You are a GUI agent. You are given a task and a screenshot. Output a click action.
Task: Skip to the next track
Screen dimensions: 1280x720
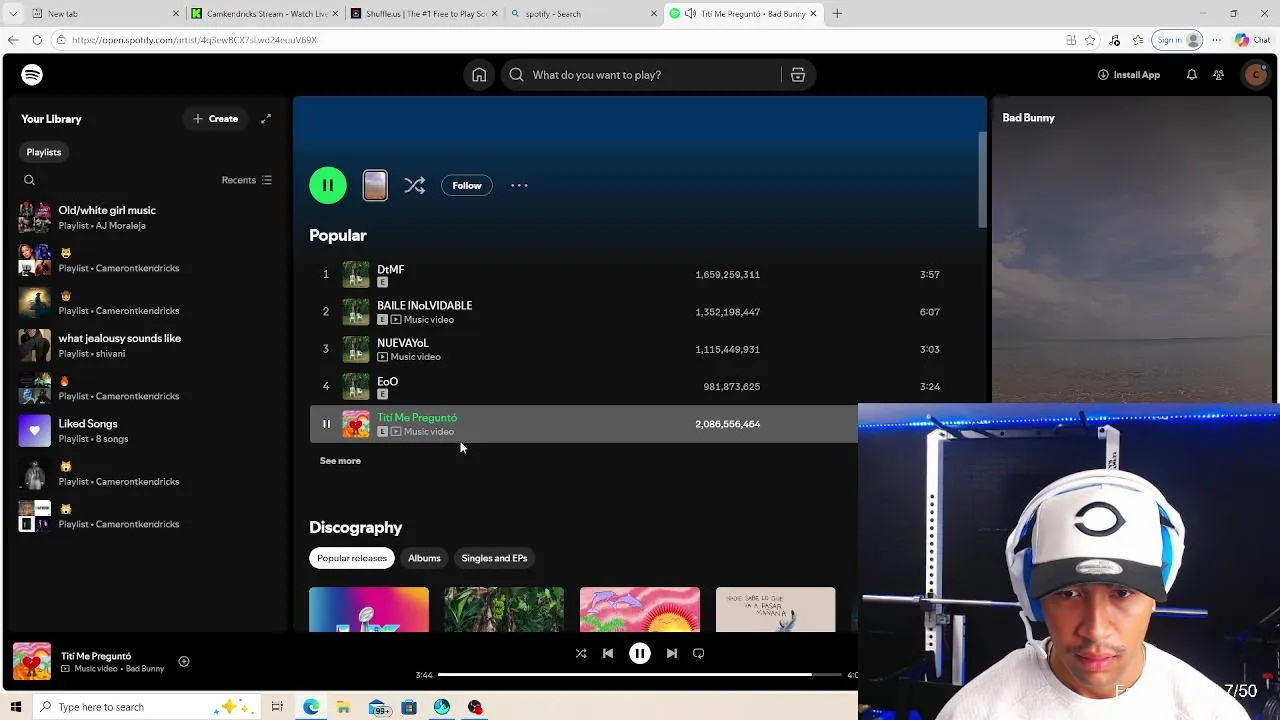click(x=672, y=653)
